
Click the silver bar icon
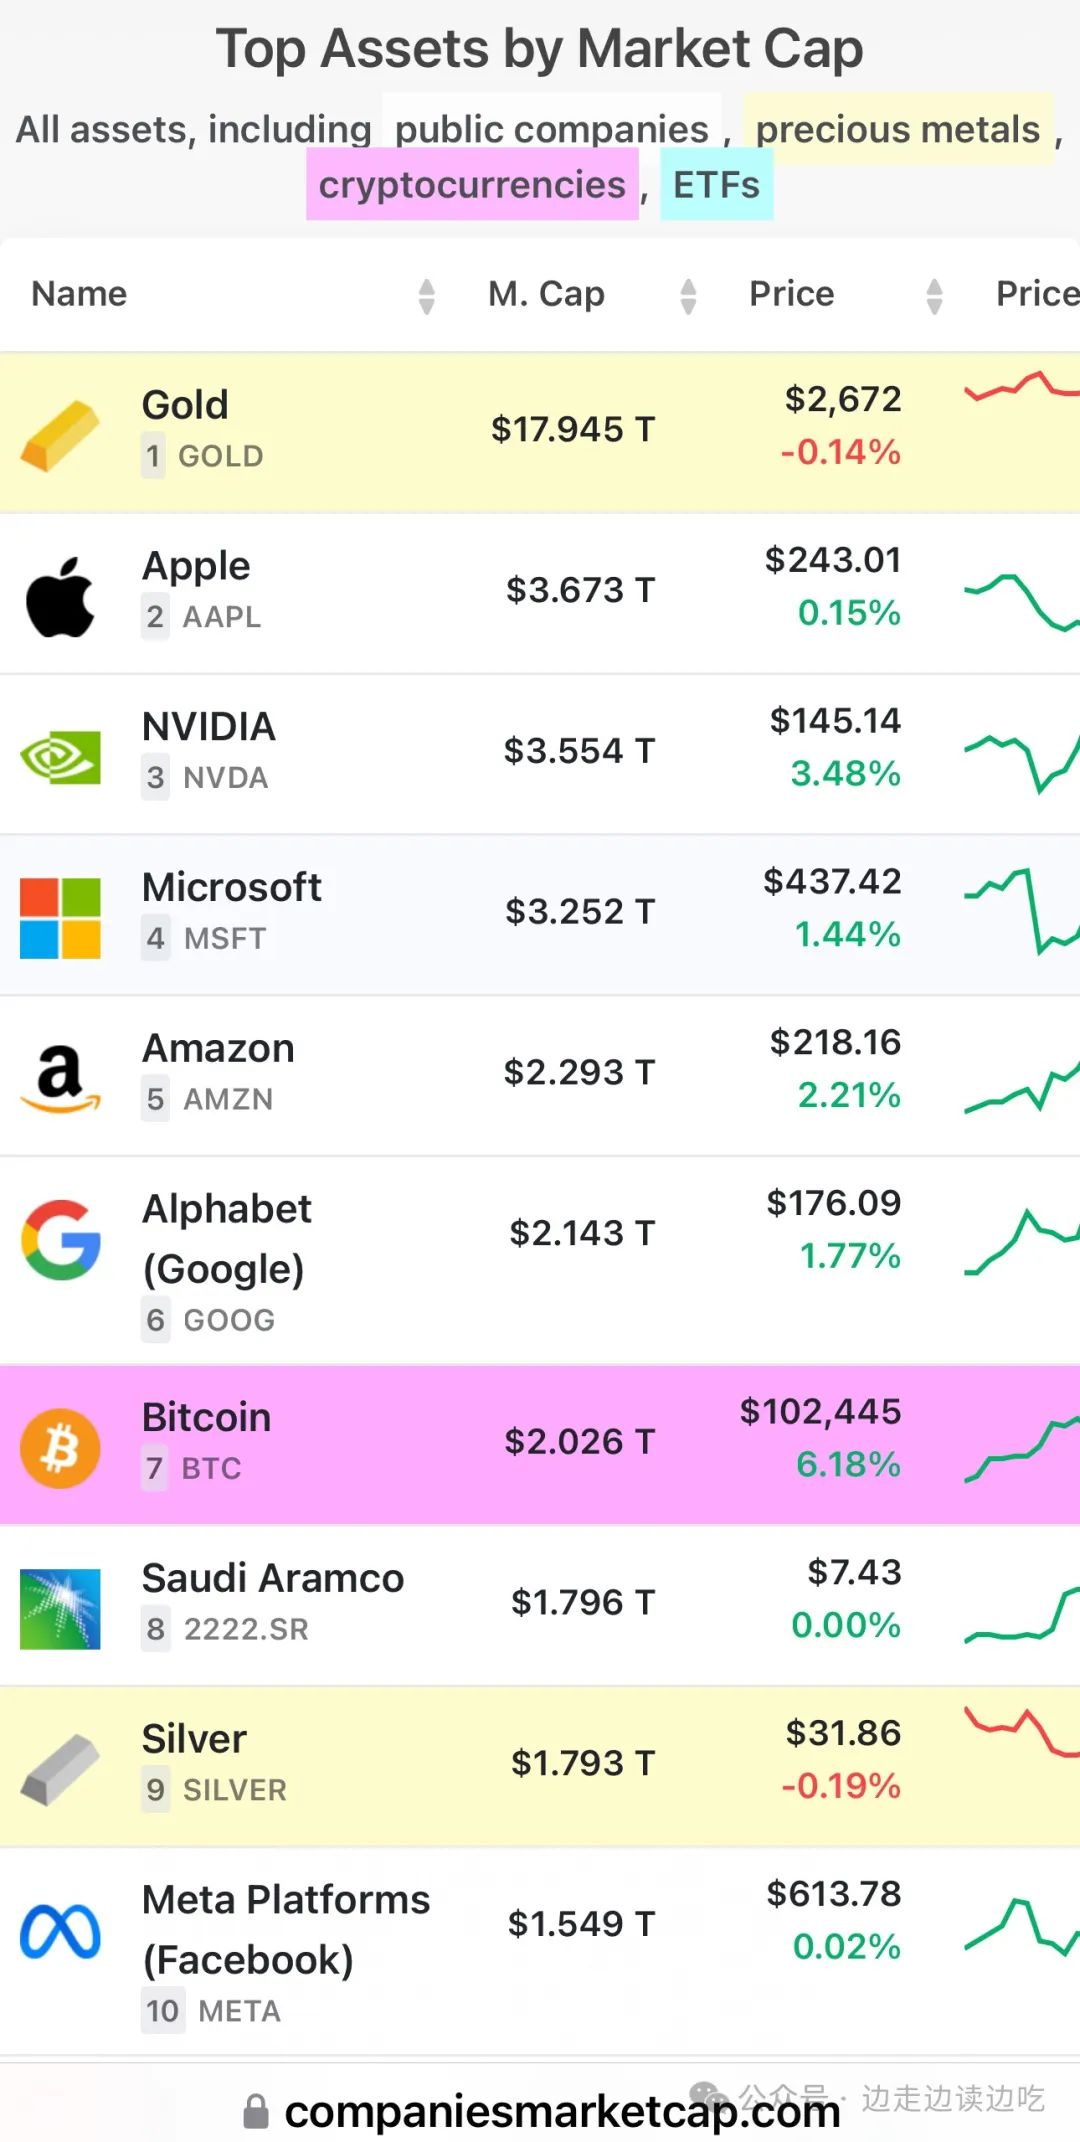pos(60,1769)
